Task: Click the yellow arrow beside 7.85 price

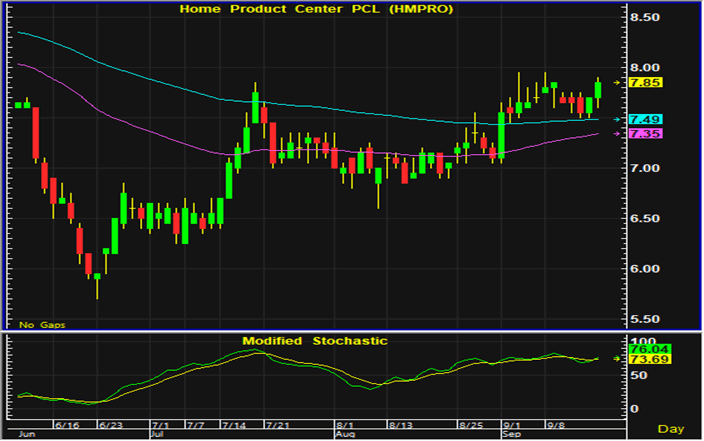Action: tap(617, 82)
